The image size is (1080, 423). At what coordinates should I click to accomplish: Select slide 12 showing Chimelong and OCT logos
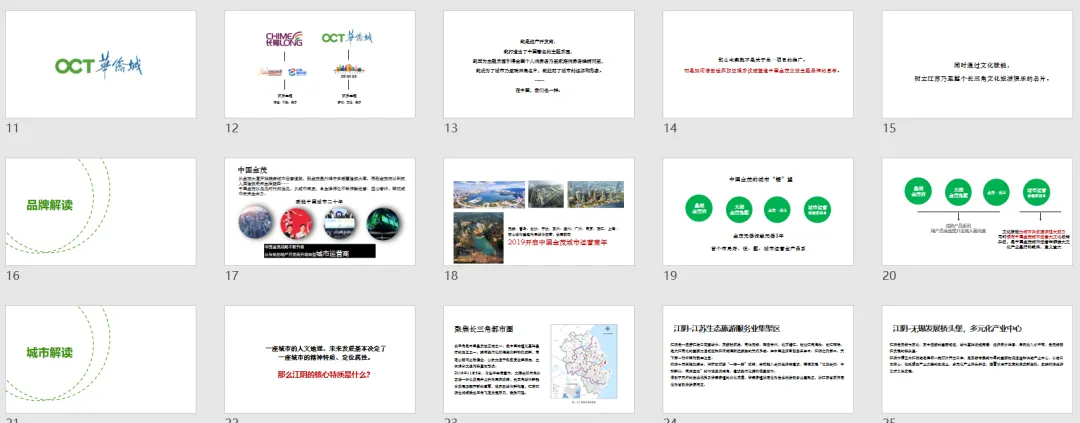pos(320,64)
